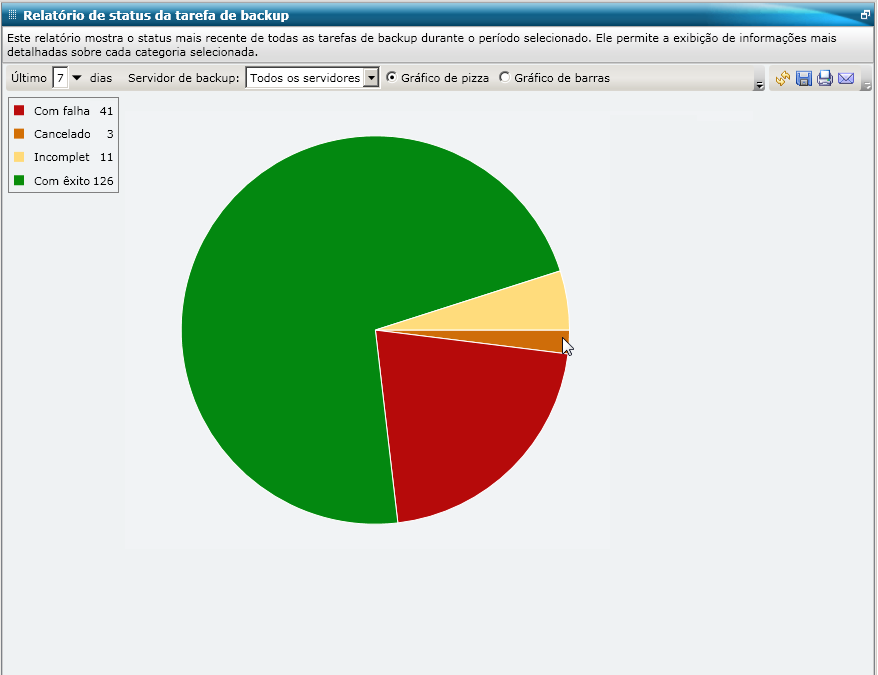878x675 pixels.
Task: Open overflow arrow beside the email icon
Action: tap(866, 85)
